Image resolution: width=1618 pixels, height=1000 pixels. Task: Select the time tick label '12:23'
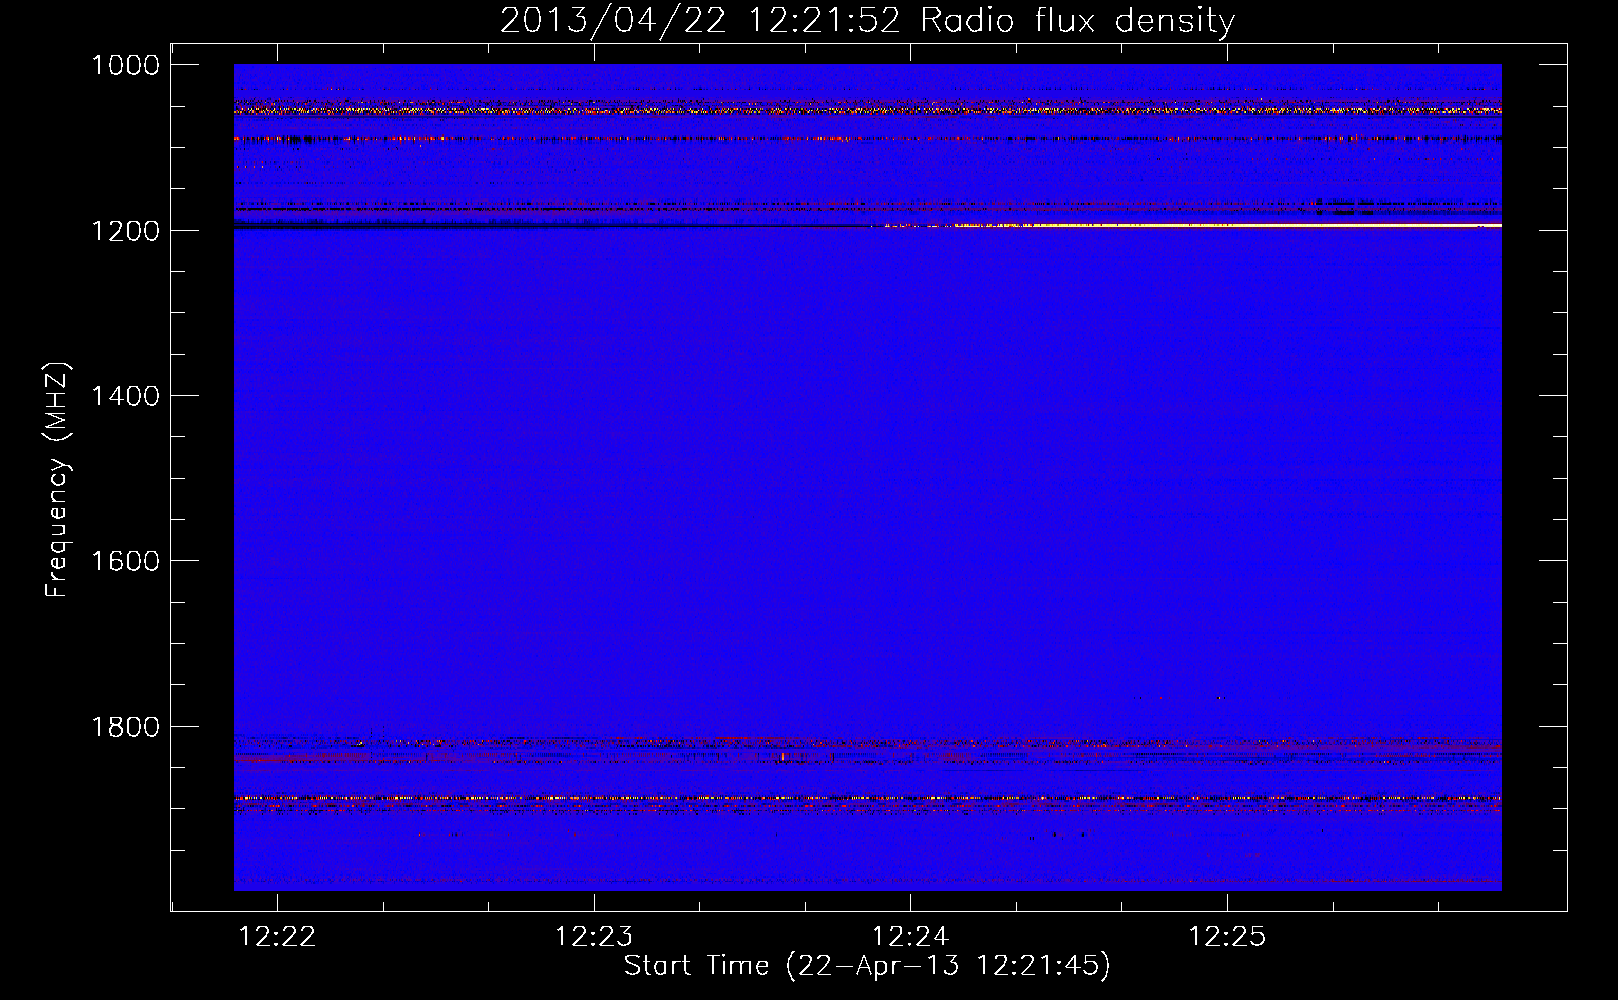pos(594,937)
